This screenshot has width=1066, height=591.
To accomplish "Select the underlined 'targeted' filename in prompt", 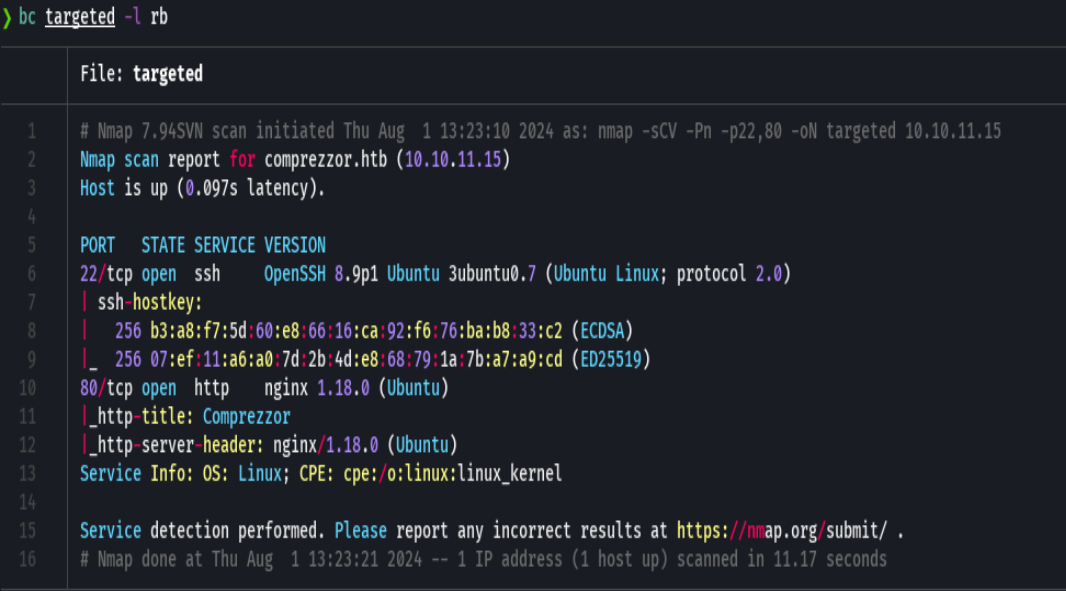I will [80, 16].
